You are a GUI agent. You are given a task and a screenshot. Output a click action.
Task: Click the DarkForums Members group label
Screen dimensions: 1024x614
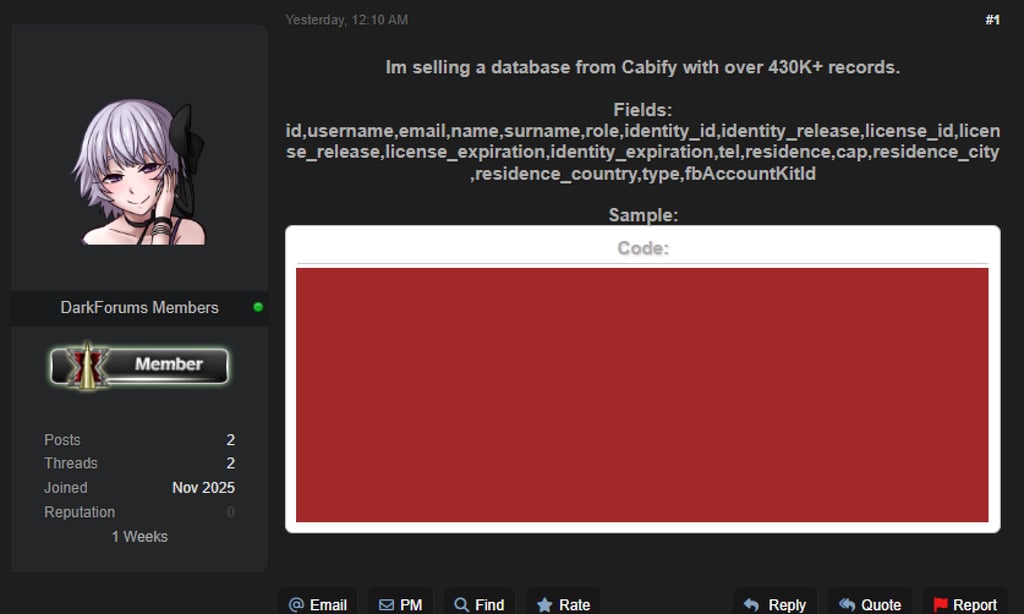pyautogui.click(x=139, y=308)
